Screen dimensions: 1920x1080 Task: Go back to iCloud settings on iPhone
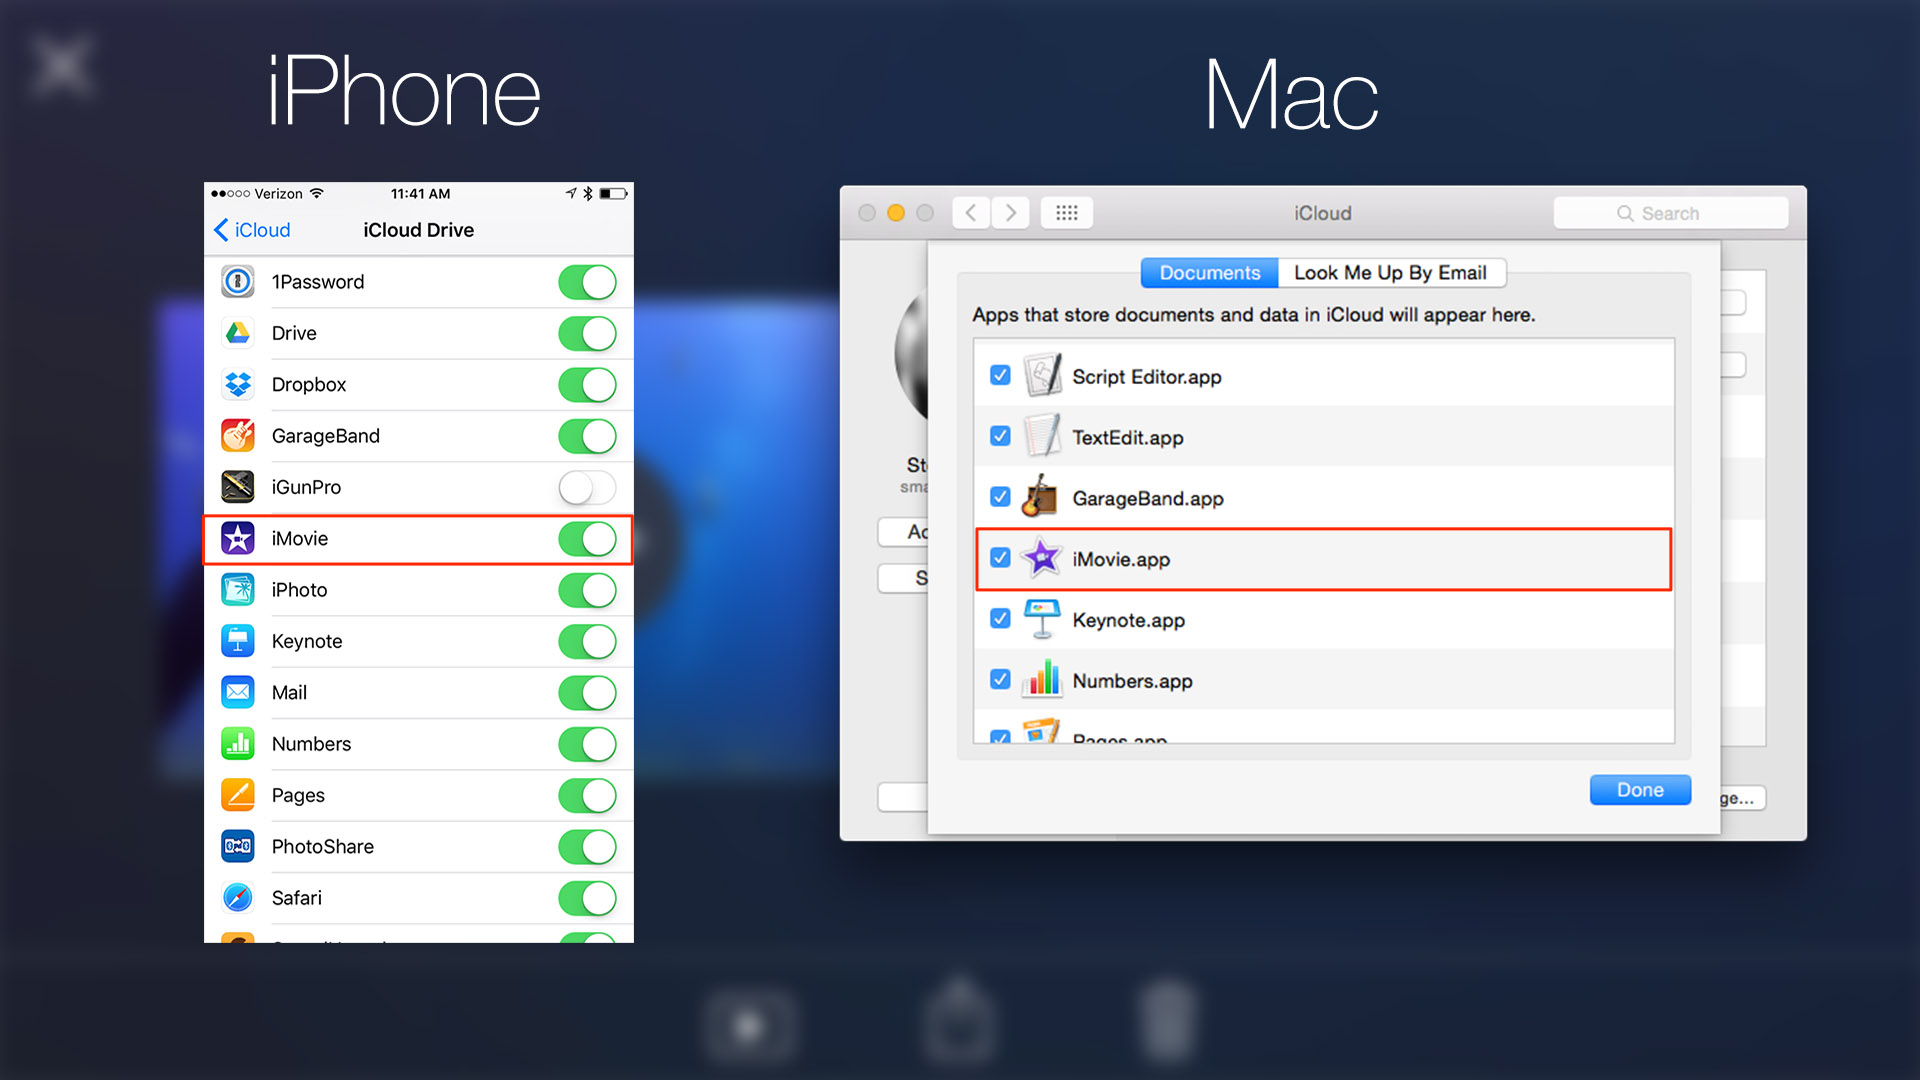(252, 230)
